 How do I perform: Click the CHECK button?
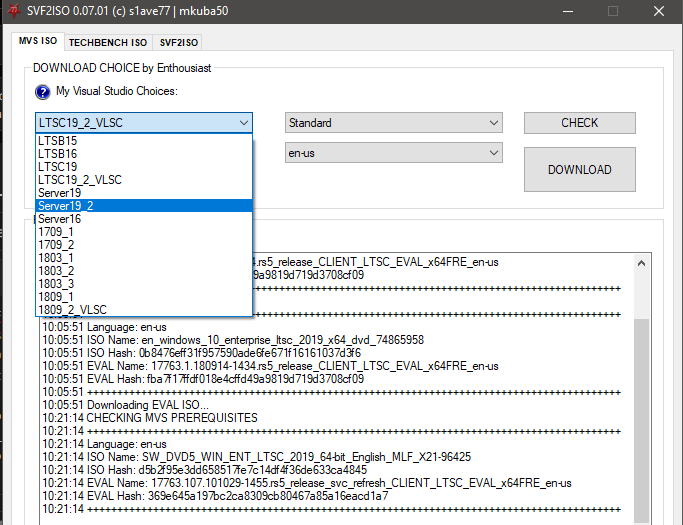pyautogui.click(x=580, y=123)
